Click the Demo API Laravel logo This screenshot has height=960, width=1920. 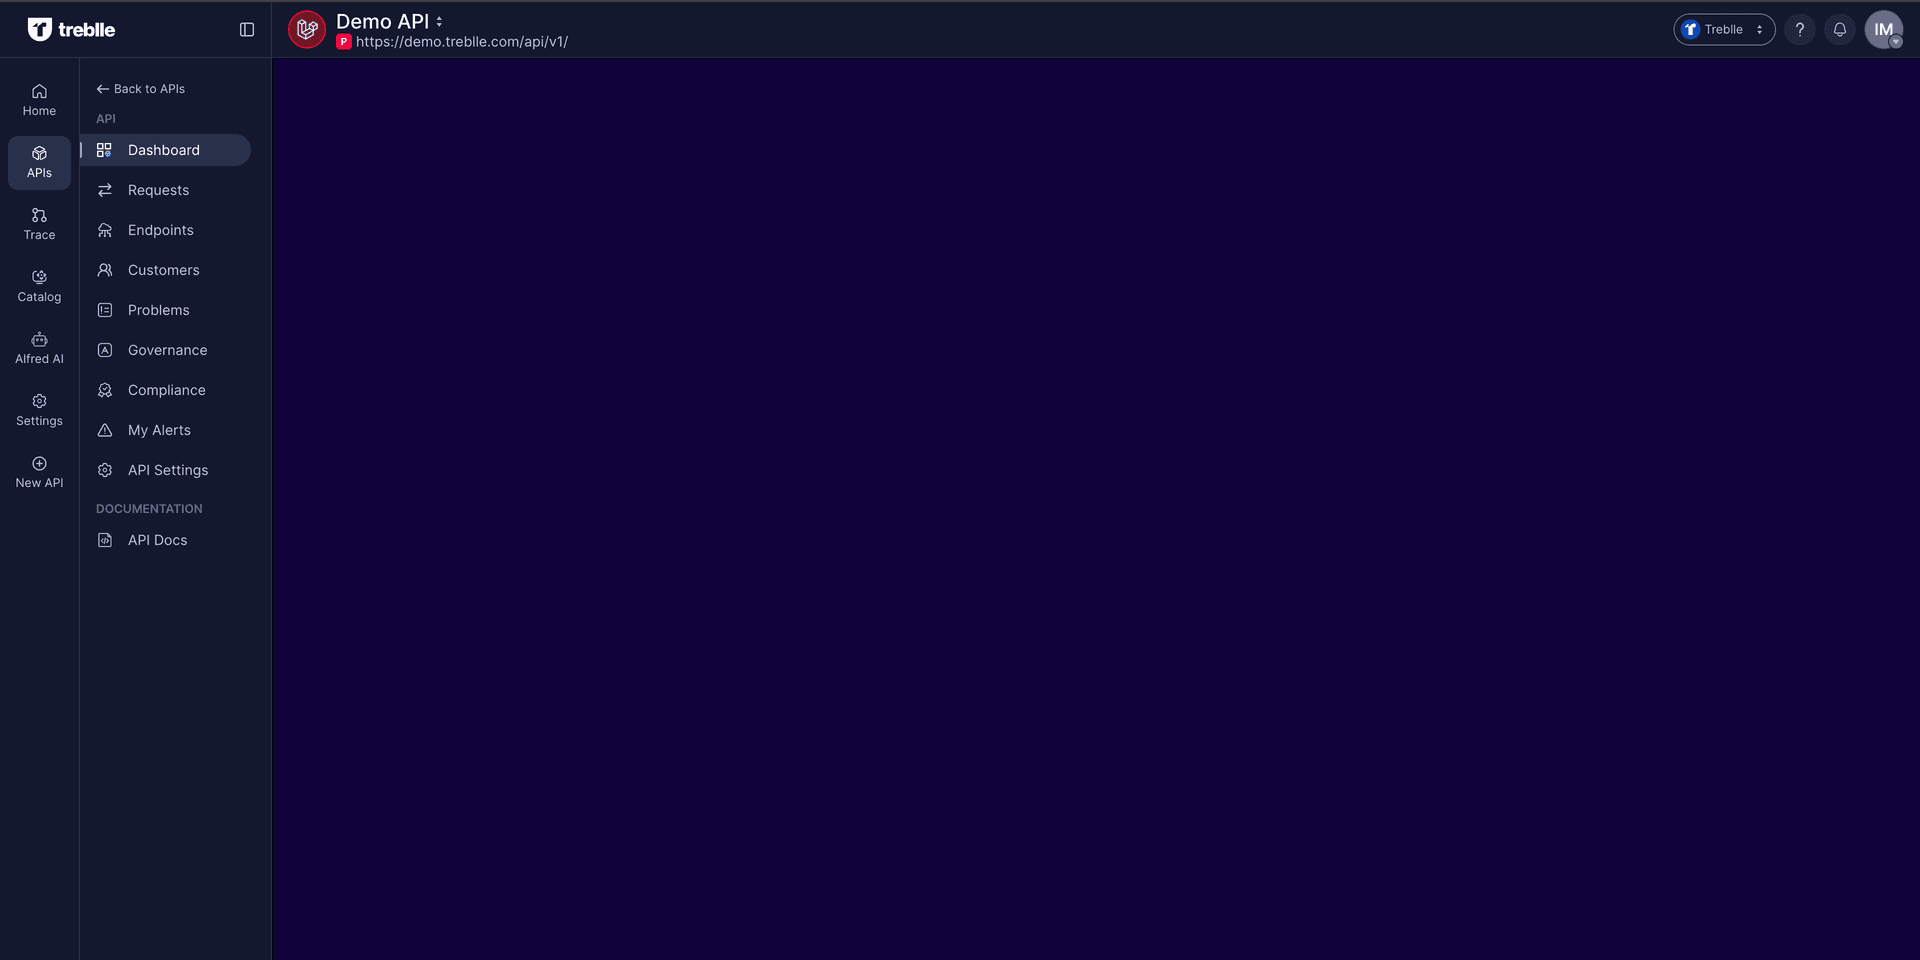[307, 30]
